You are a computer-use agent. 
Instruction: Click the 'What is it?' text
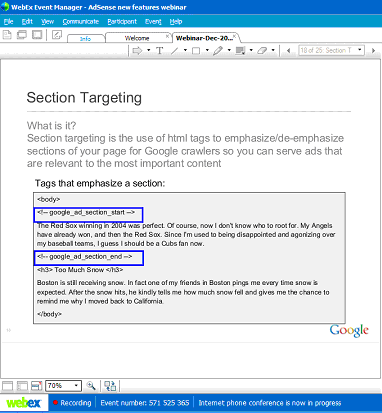[x=51, y=126]
